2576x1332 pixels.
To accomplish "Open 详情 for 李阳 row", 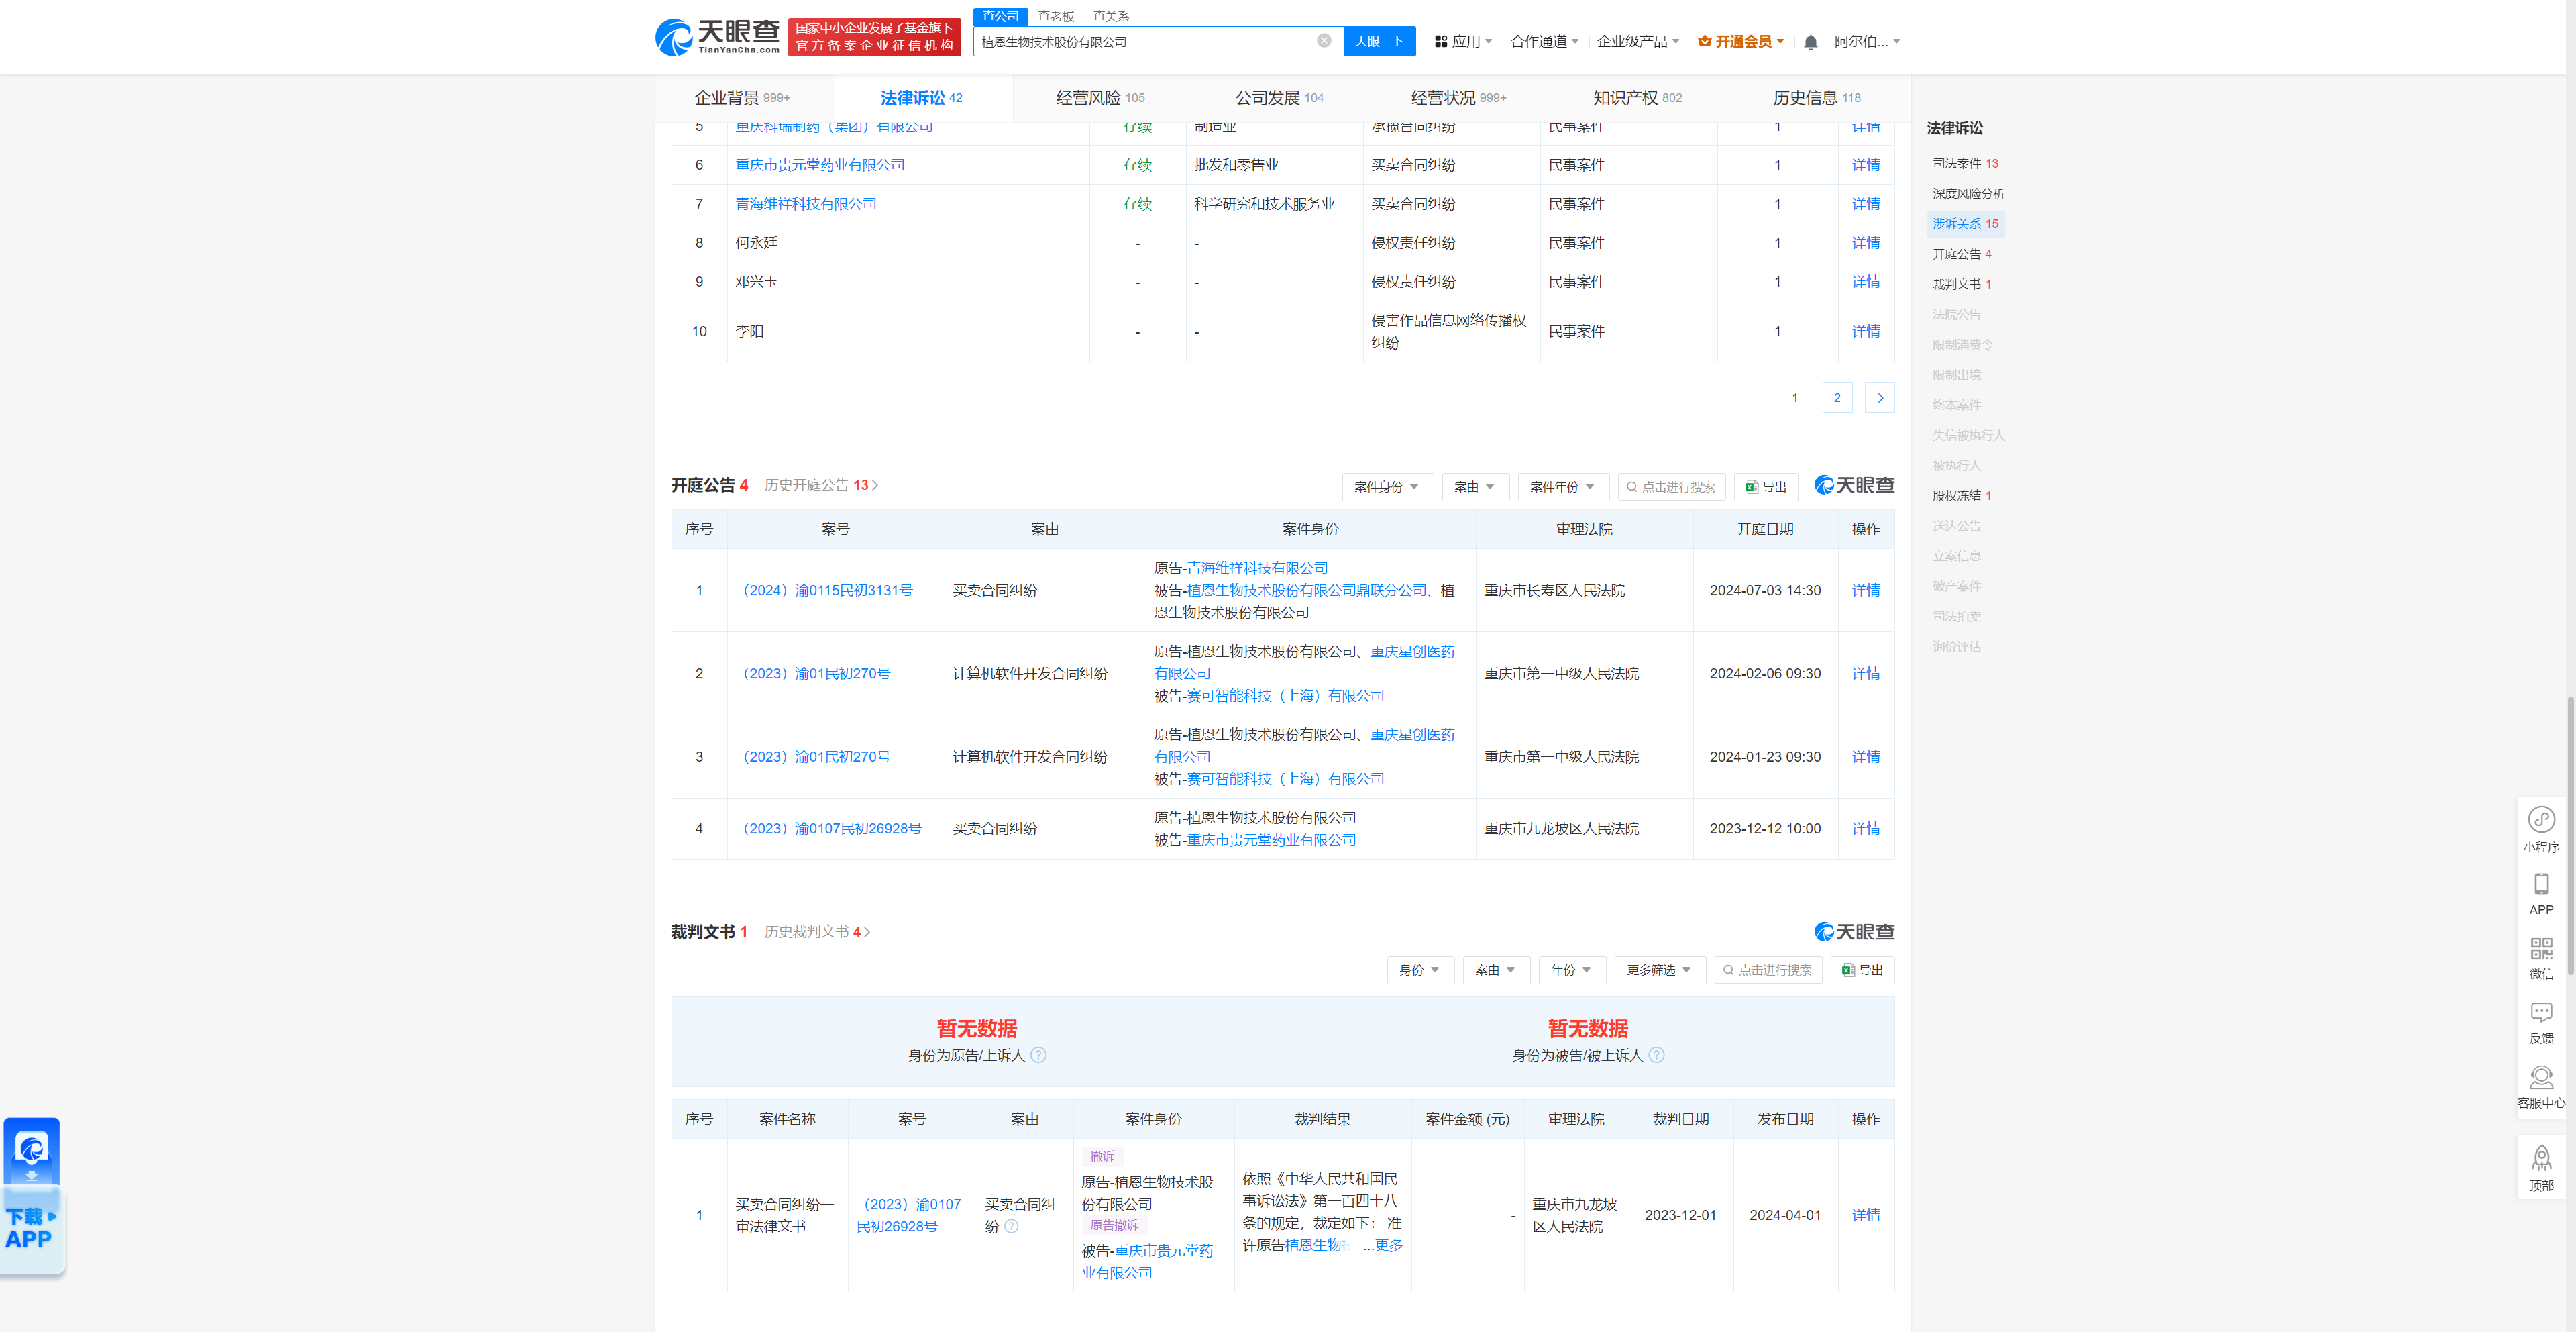I will click(x=1865, y=332).
